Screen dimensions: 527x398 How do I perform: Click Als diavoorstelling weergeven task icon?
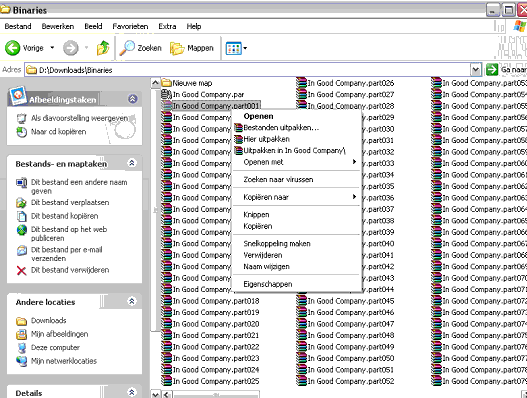(x=21, y=118)
